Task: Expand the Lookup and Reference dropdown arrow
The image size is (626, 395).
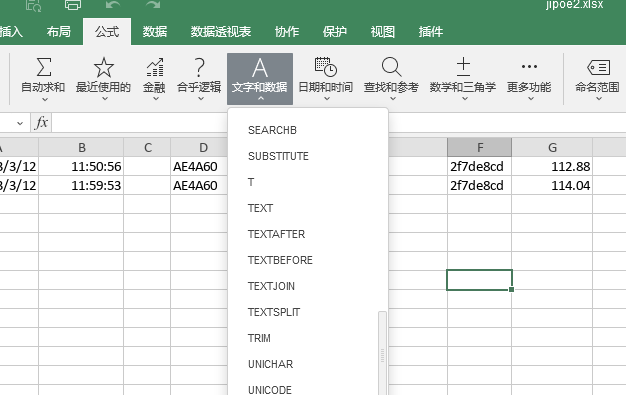Action: (393, 99)
